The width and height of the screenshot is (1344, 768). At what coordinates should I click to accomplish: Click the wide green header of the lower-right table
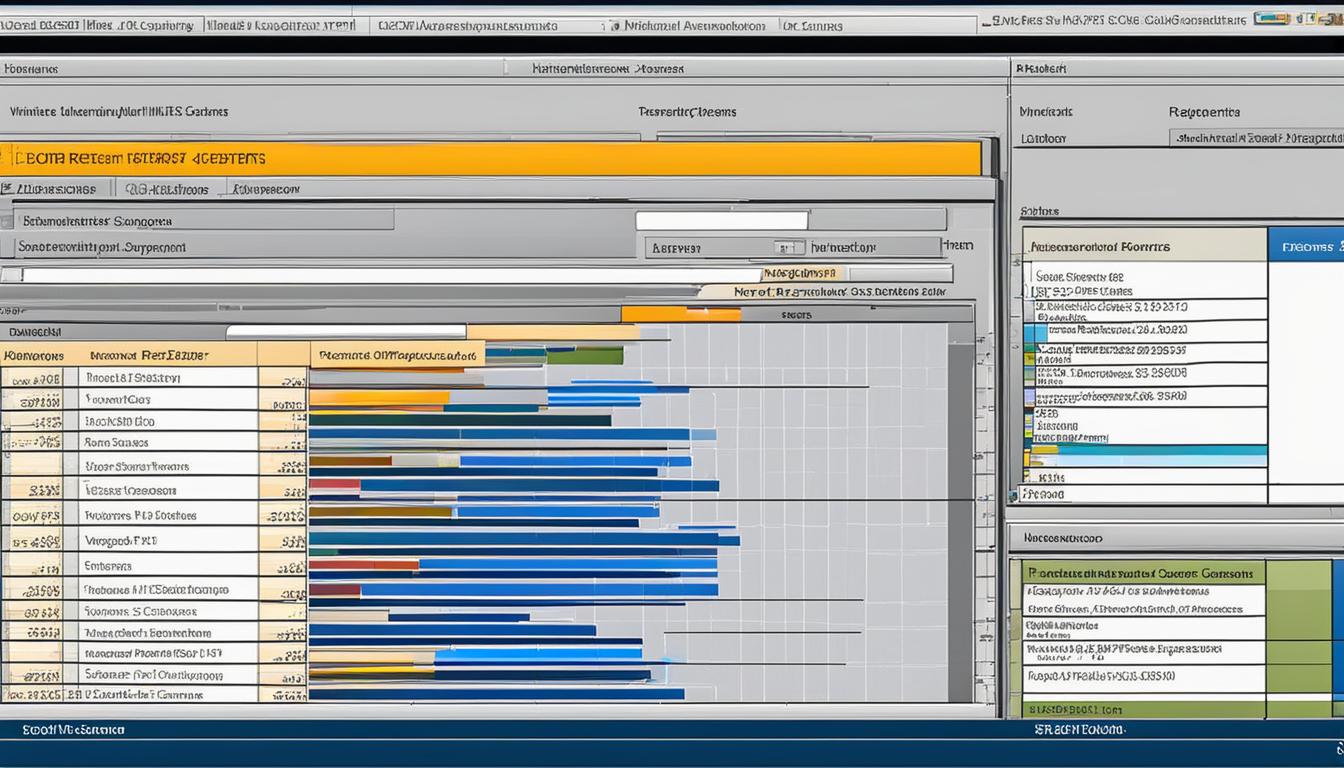(1144, 573)
